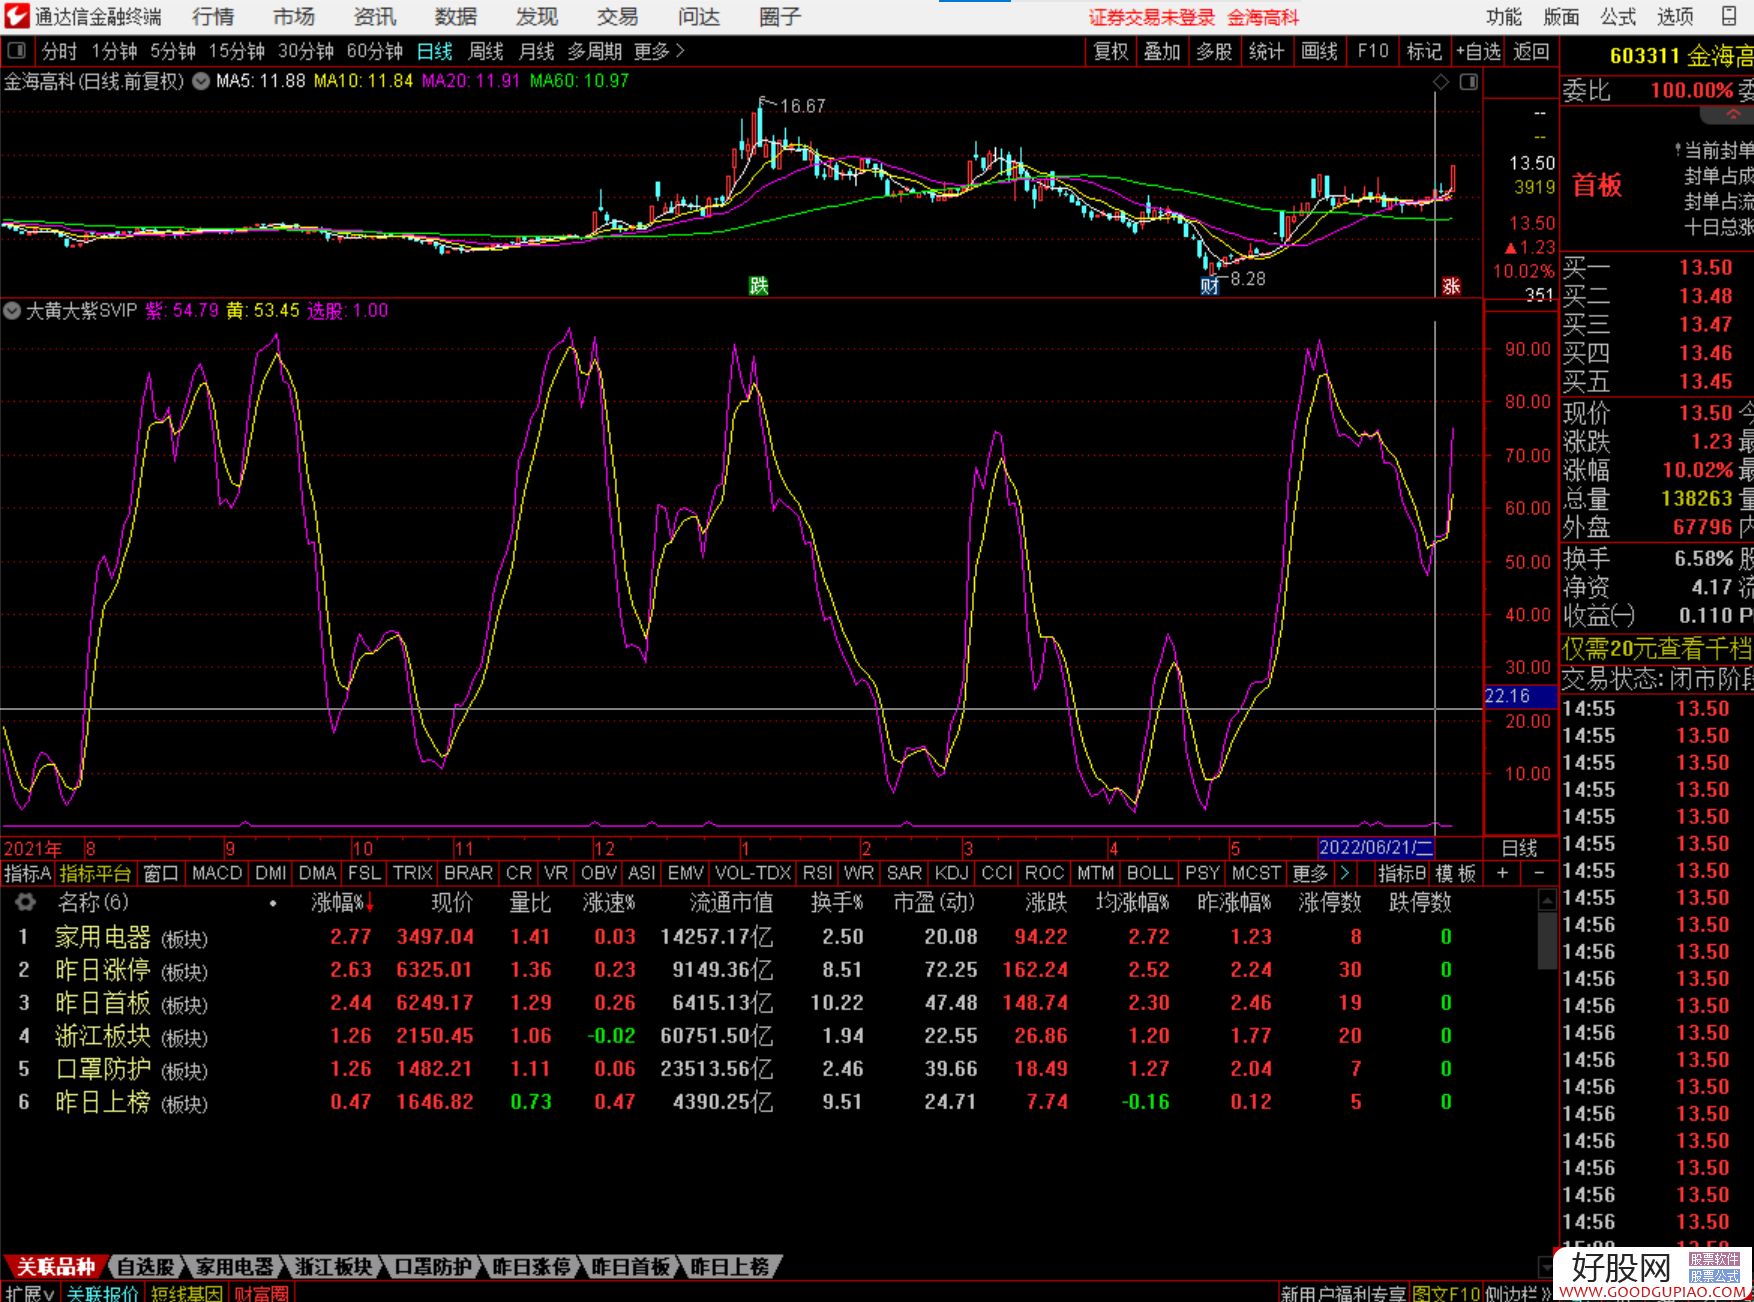
Task: Click the 2022/06/21 date marker on the timeline
Action: pyautogui.click(x=1376, y=847)
